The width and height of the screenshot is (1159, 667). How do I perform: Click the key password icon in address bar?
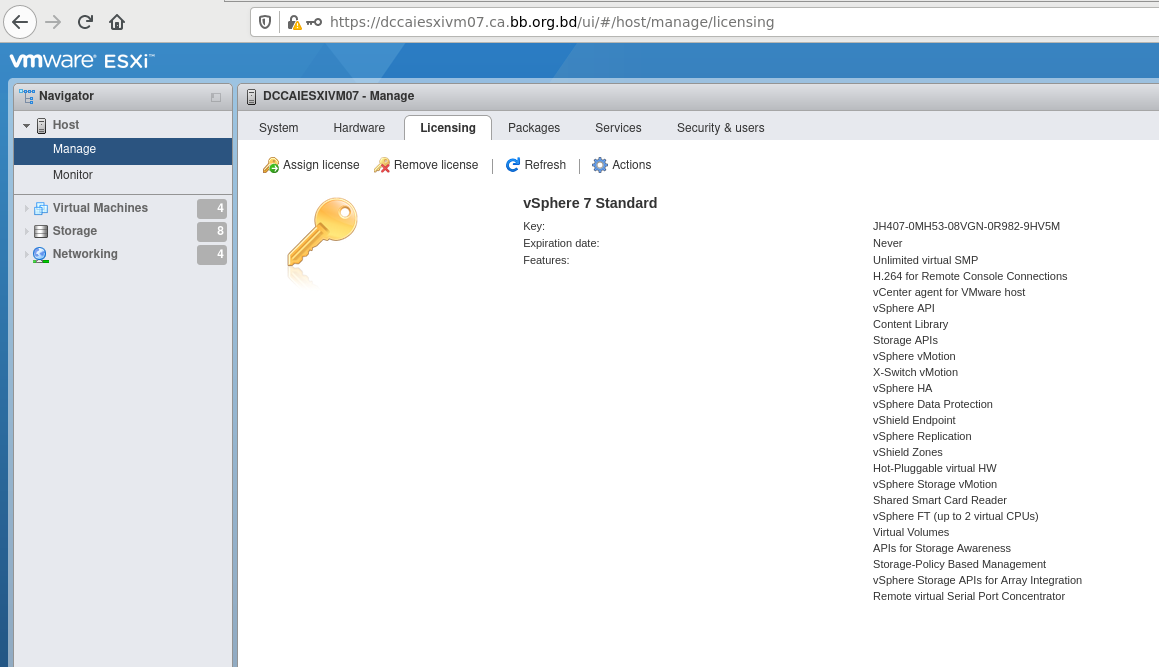tap(314, 22)
